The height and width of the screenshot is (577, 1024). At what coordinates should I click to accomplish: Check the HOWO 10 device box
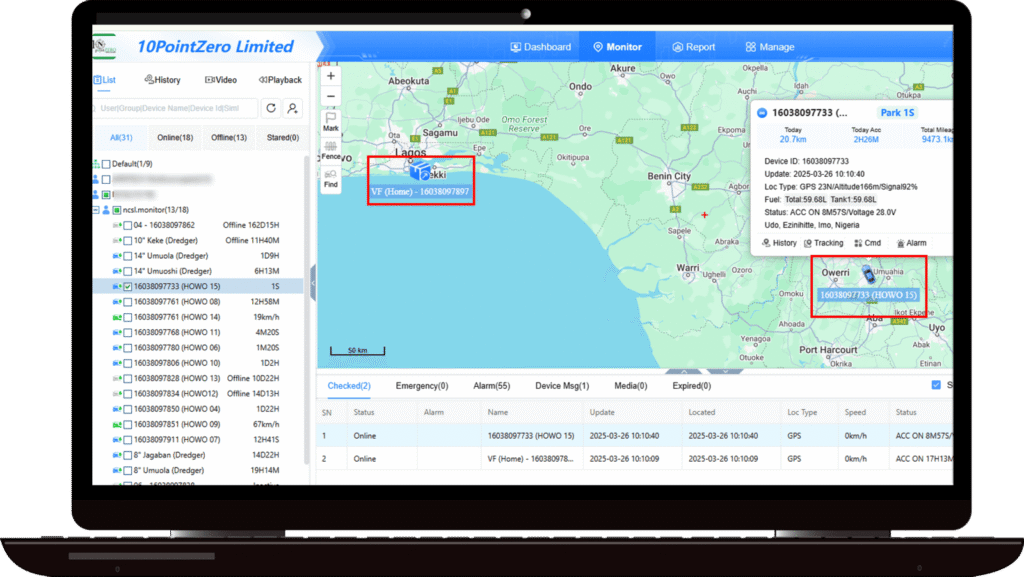point(128,364)
